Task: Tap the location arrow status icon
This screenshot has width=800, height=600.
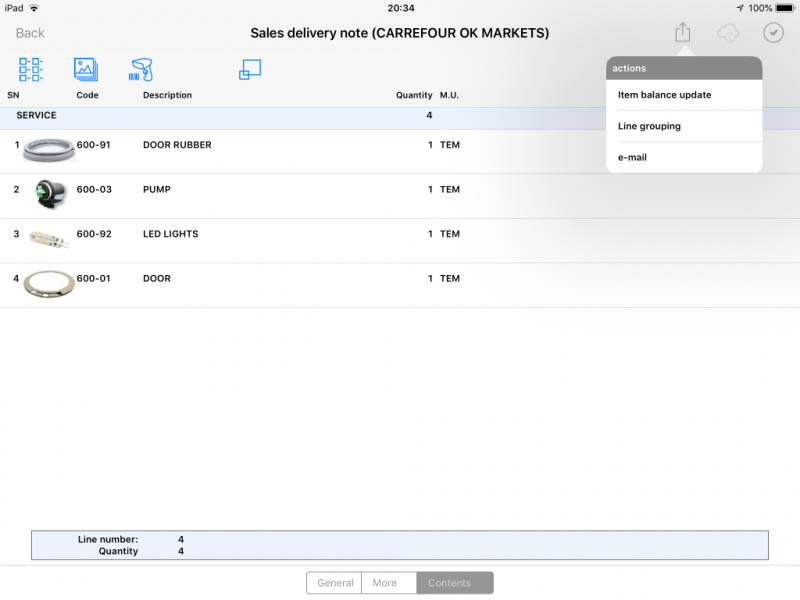Action: (740, 8)
